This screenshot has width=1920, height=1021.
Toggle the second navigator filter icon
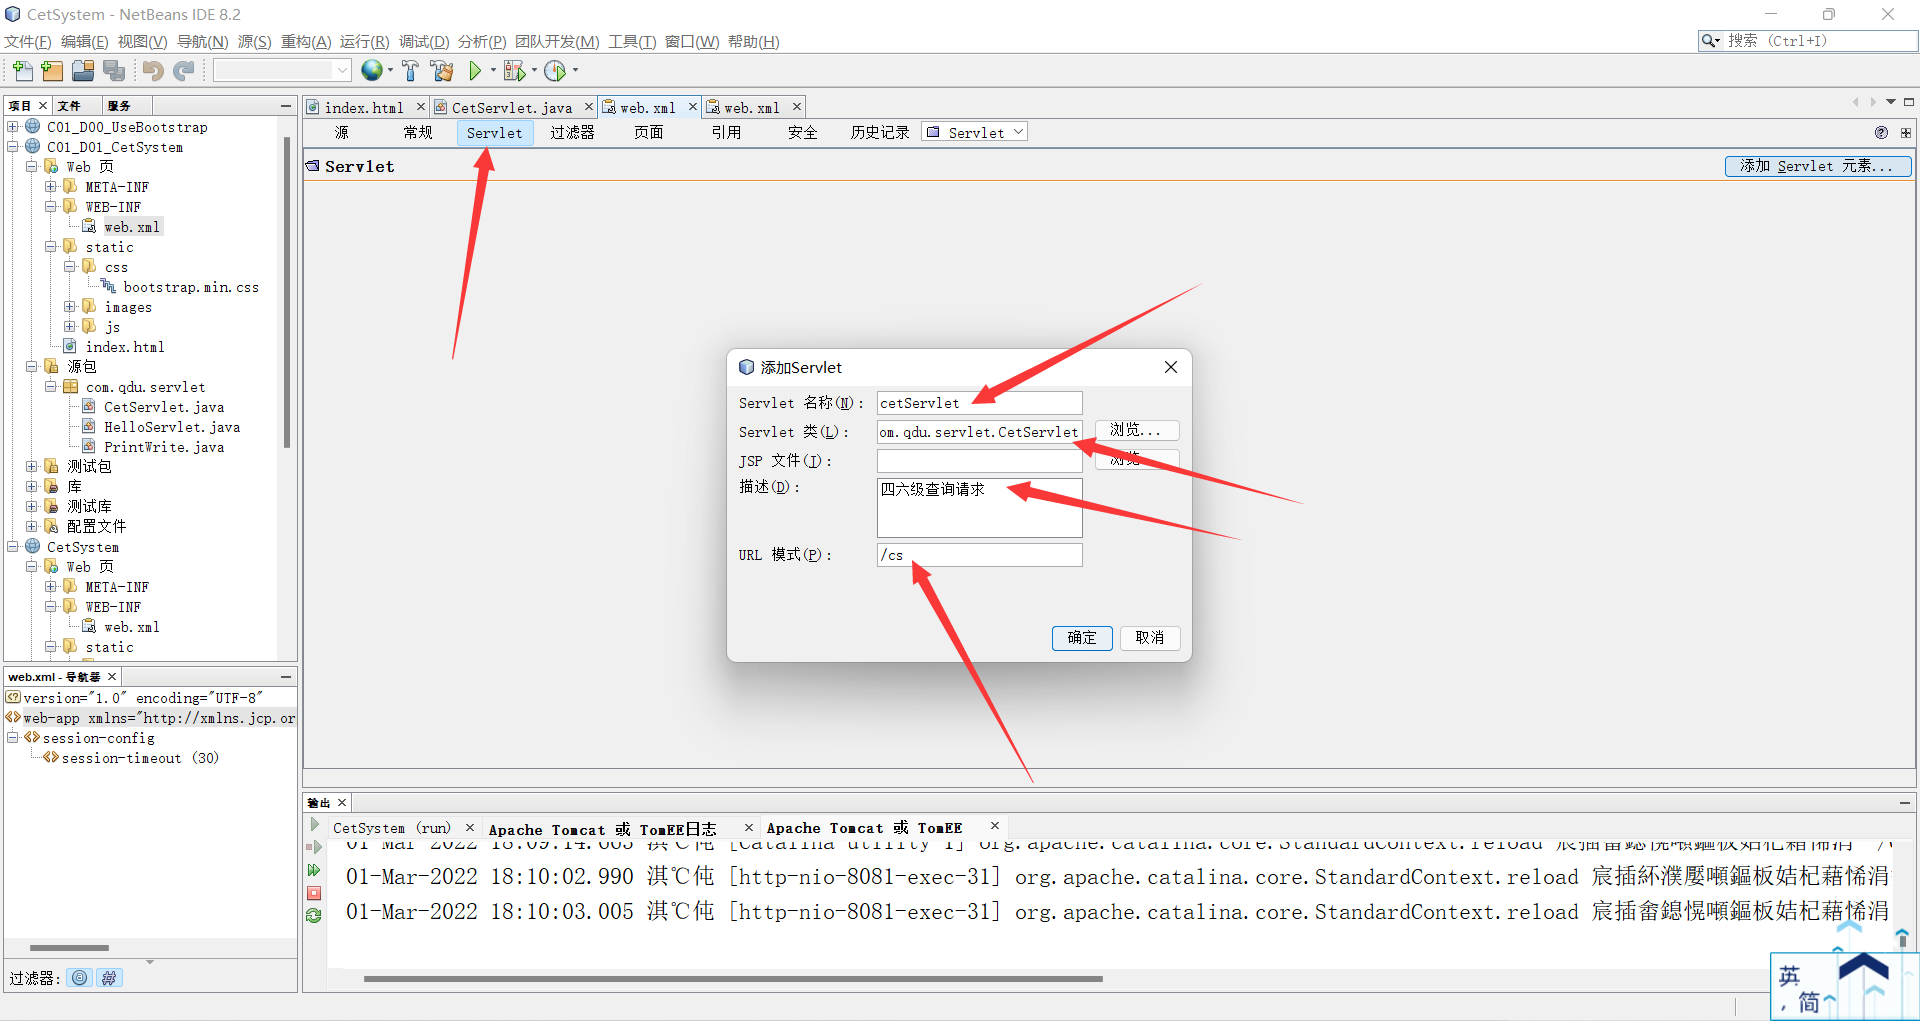[109, 977]
